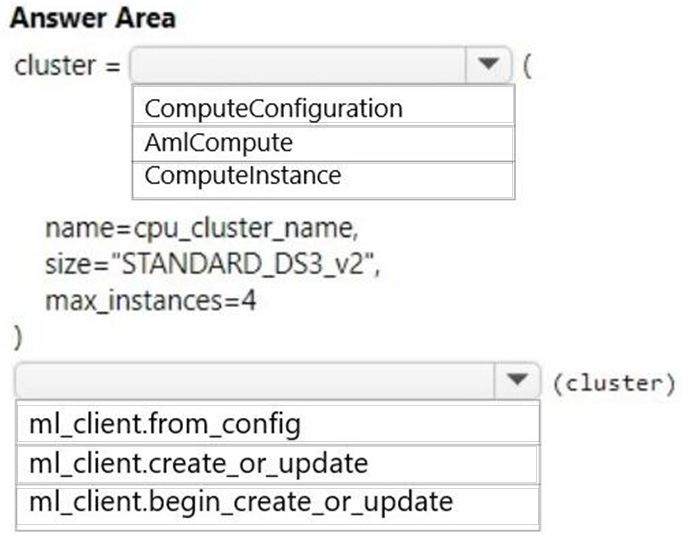700x548 pixels.
Task: Open the first dropdown arrow after cluster =
Action: [x=488, y=65]
